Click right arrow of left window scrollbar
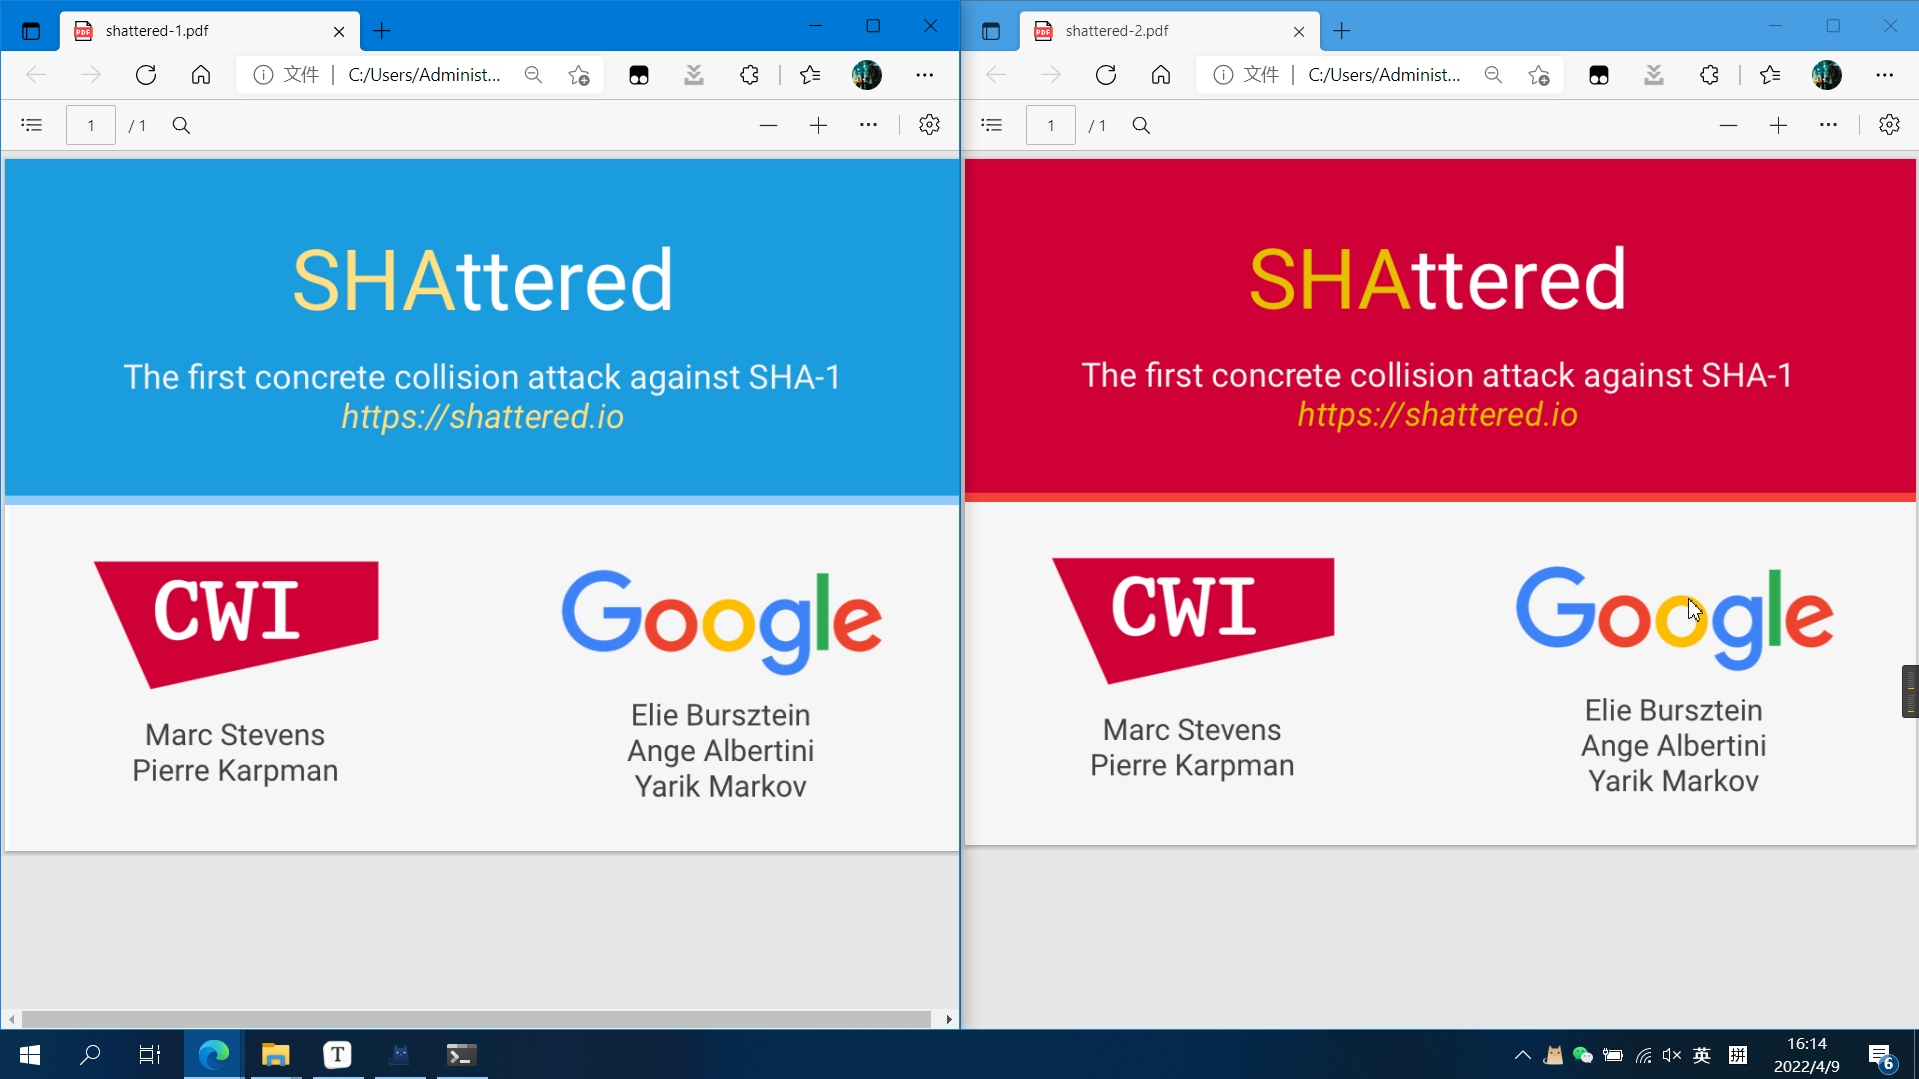 948,1019
